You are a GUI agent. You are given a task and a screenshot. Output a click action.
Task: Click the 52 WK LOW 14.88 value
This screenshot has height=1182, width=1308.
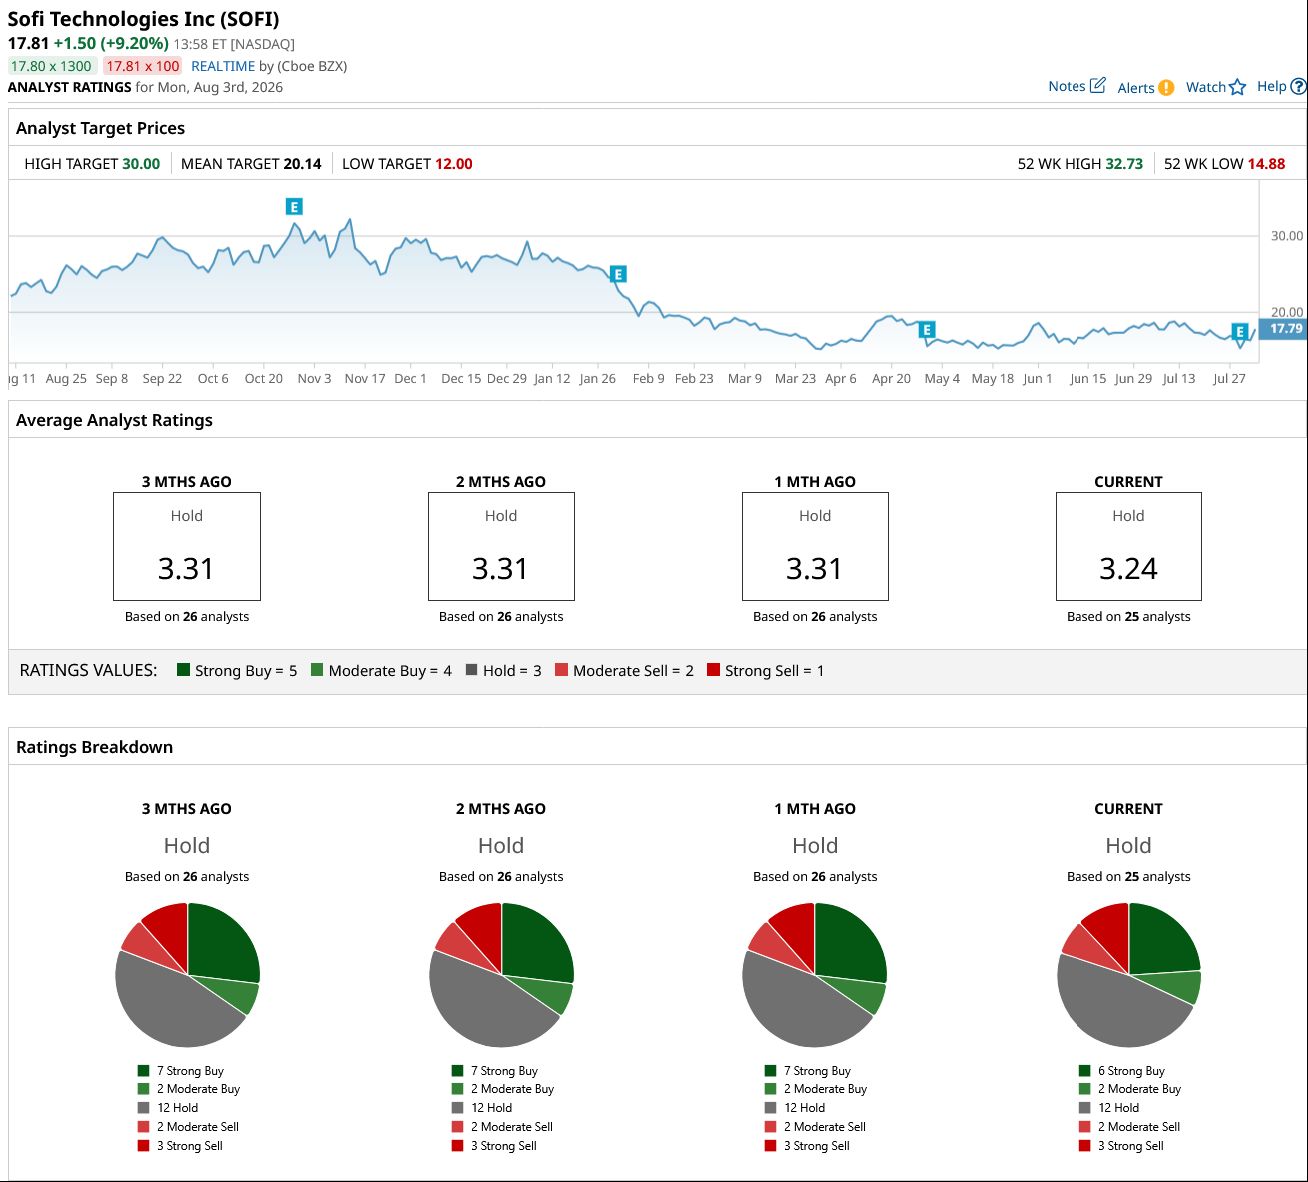(x=1267, y=164)
